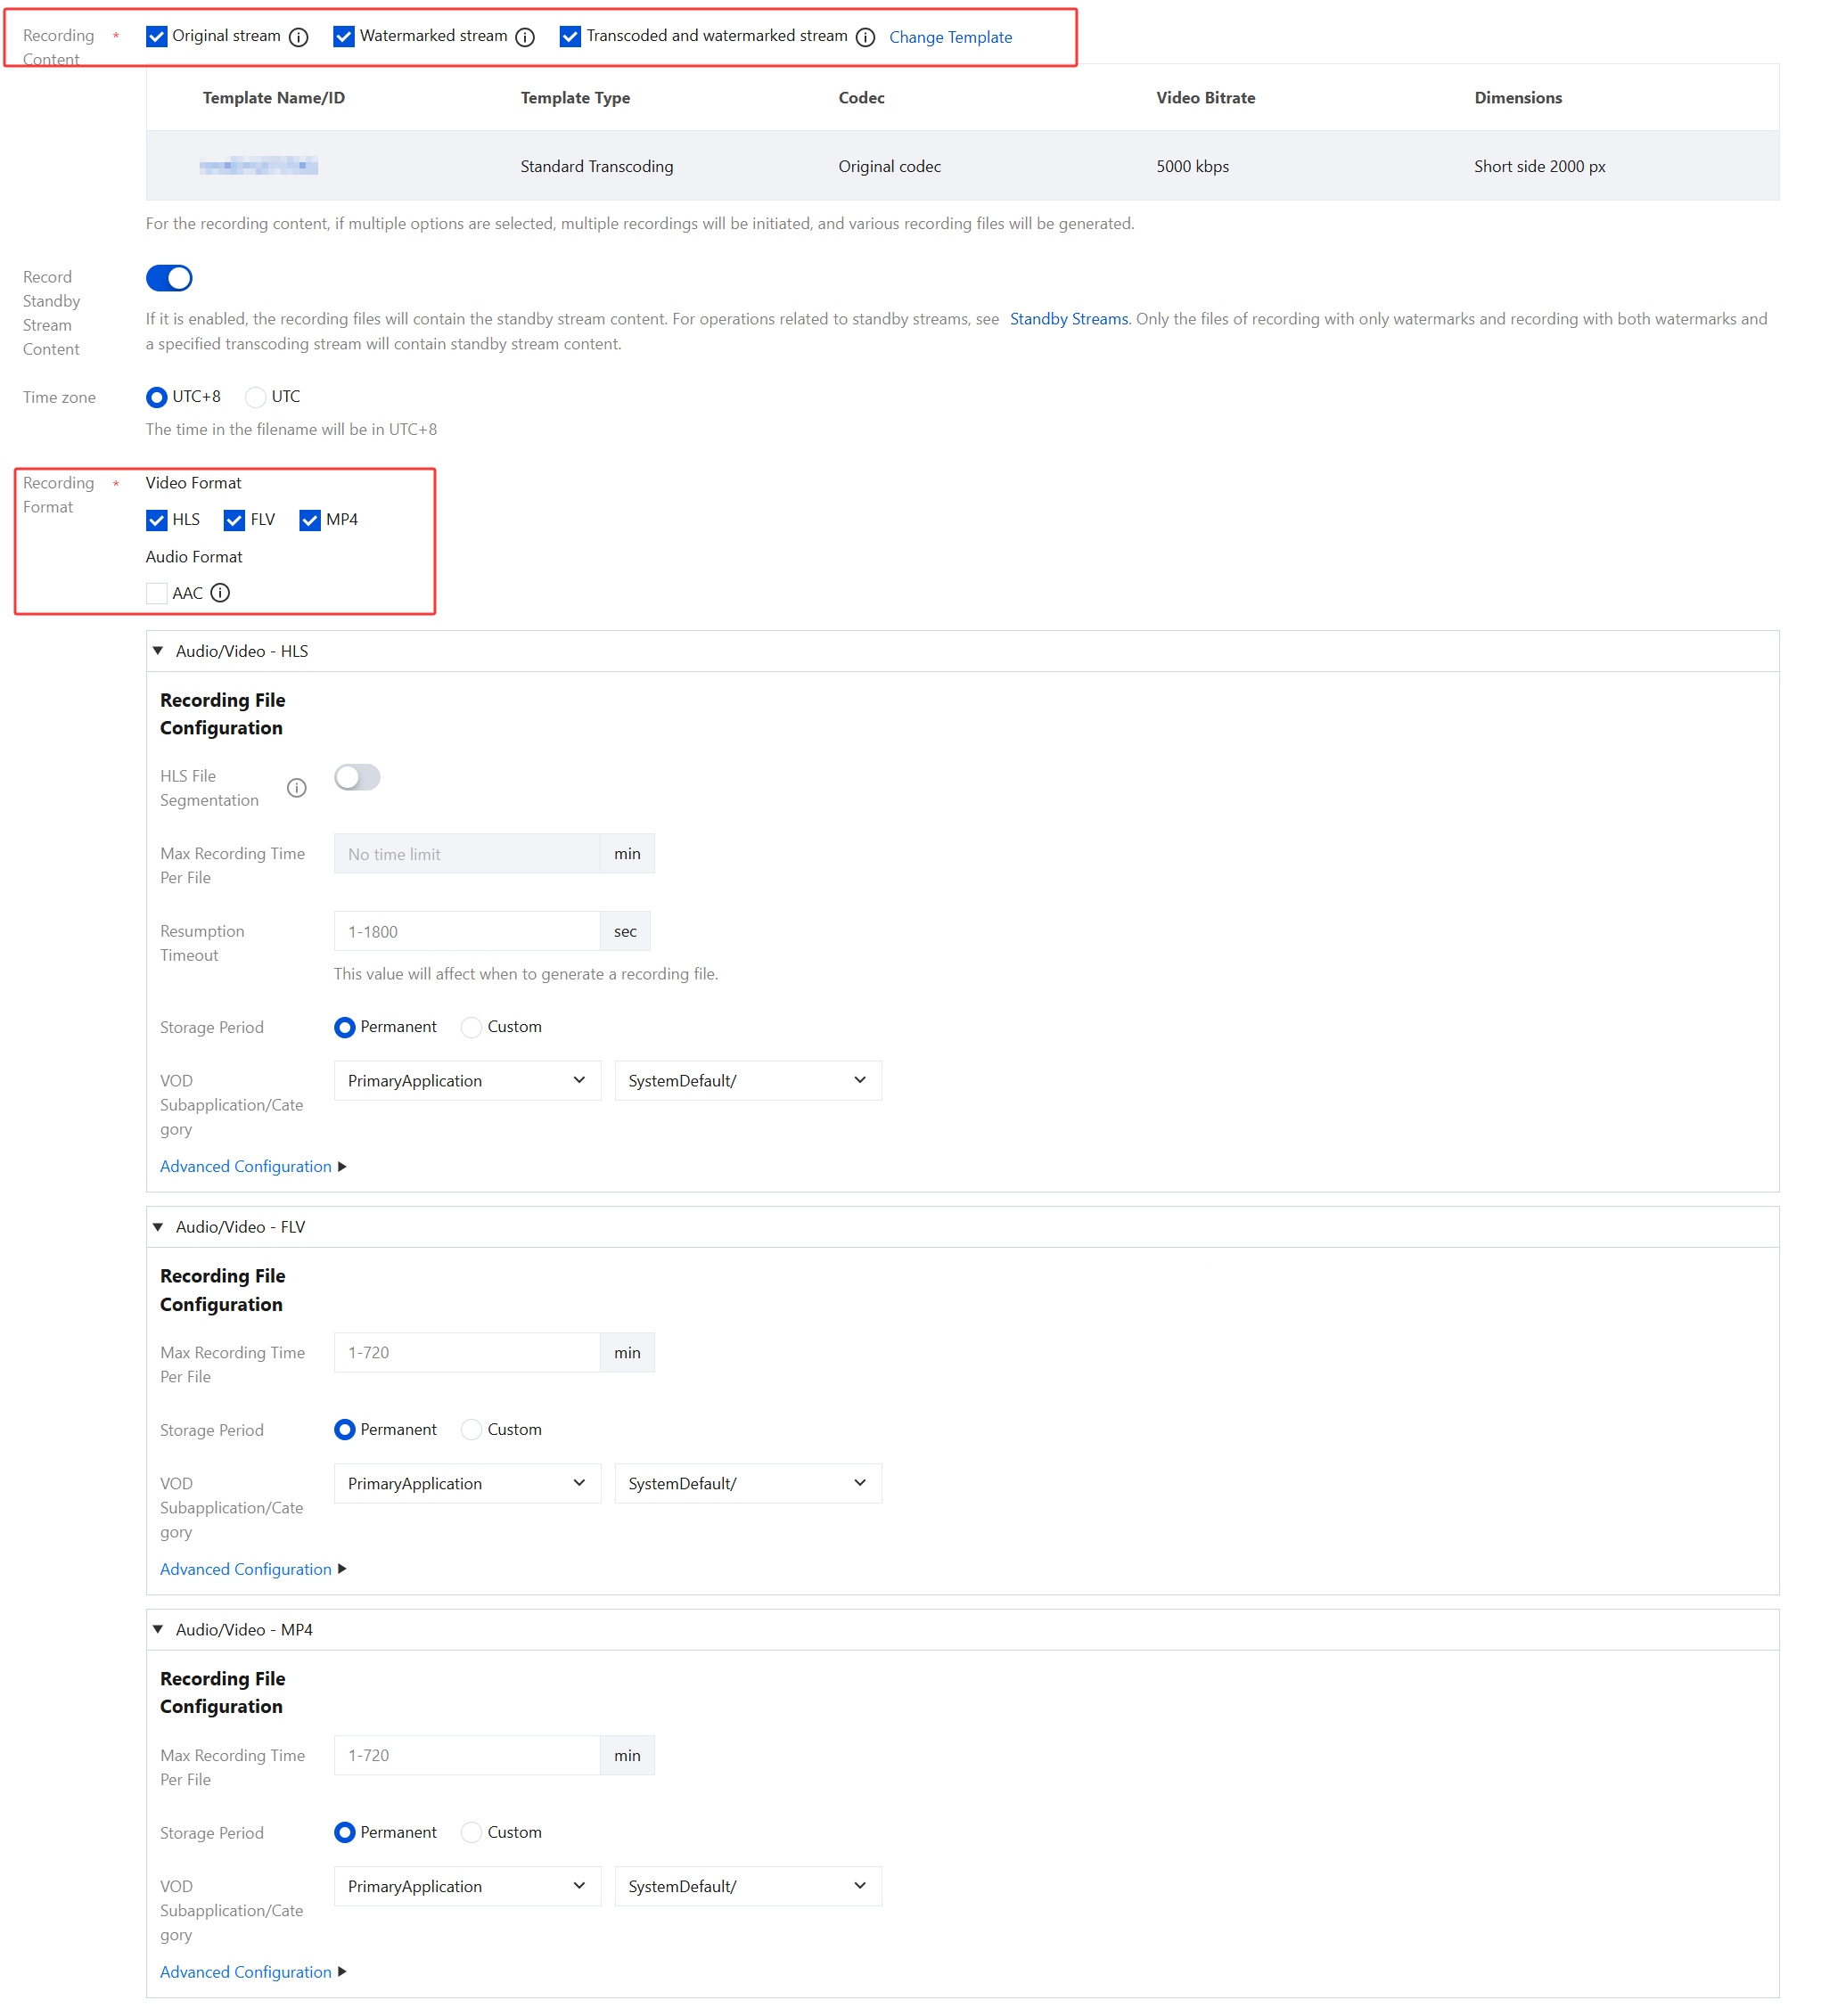The height and width of the screenshot is (2016, 1821).
Task: Click the Change Template link
Action: pyautogui.click(x=950, y=37)
